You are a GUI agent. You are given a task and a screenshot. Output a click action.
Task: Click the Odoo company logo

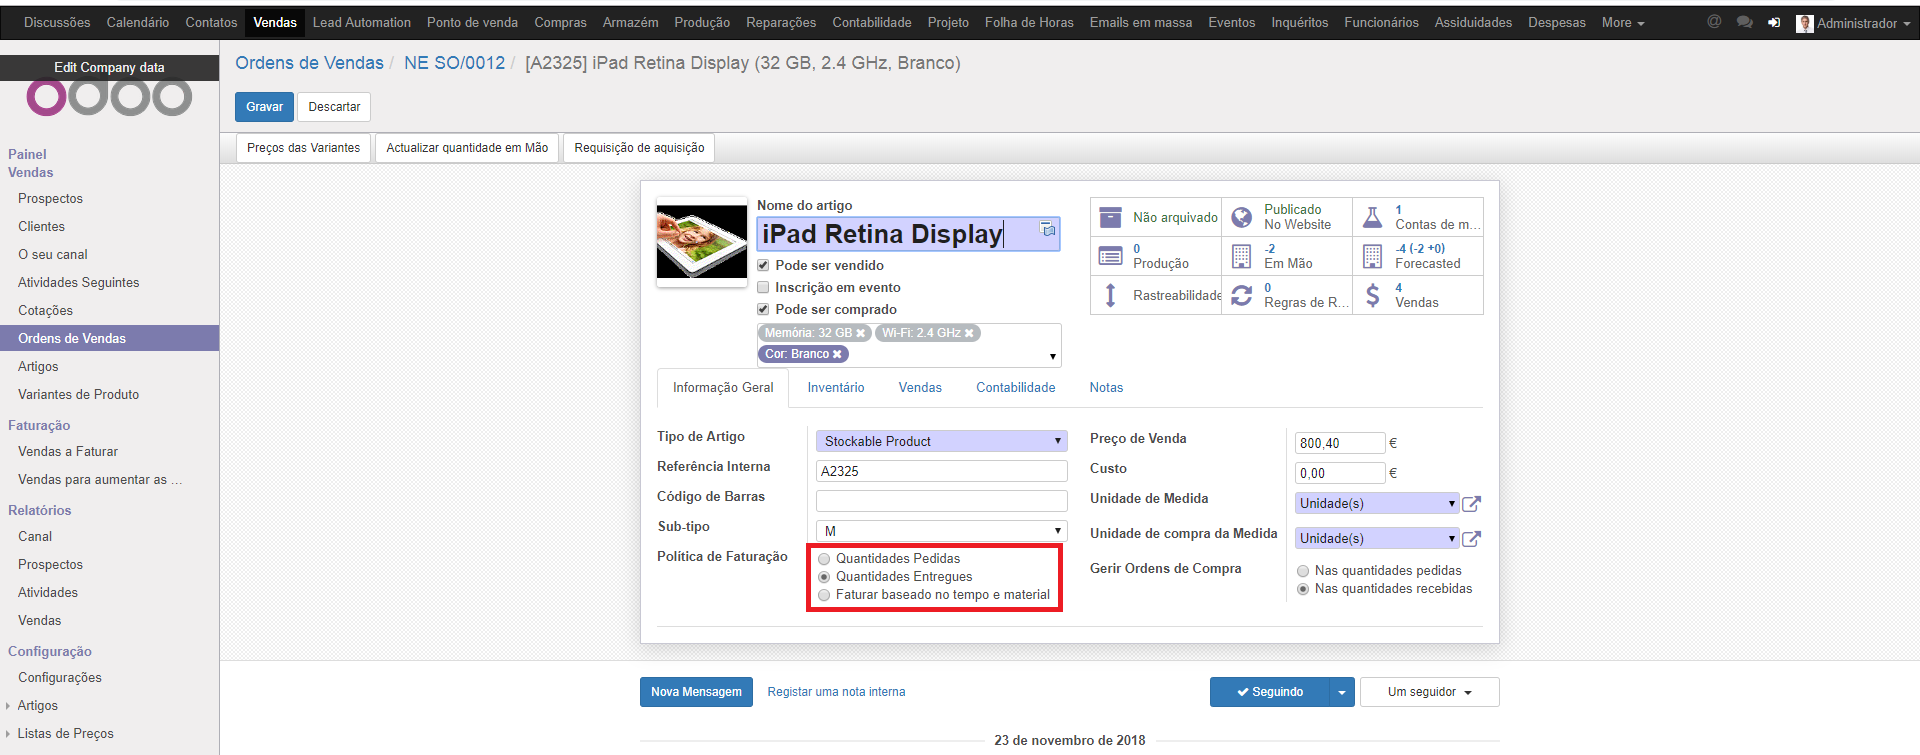[x=109, y=98]
